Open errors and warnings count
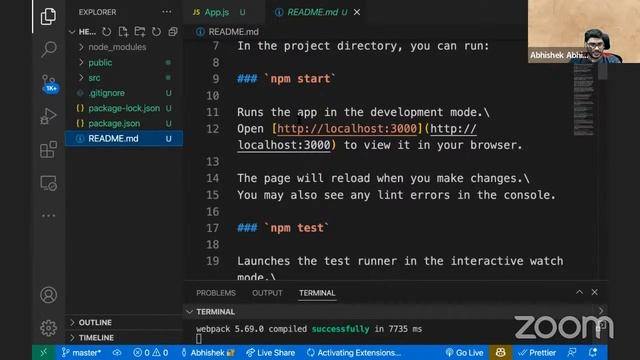The height and width of the screenshot is (360, 640). click(x=151, y=353)
